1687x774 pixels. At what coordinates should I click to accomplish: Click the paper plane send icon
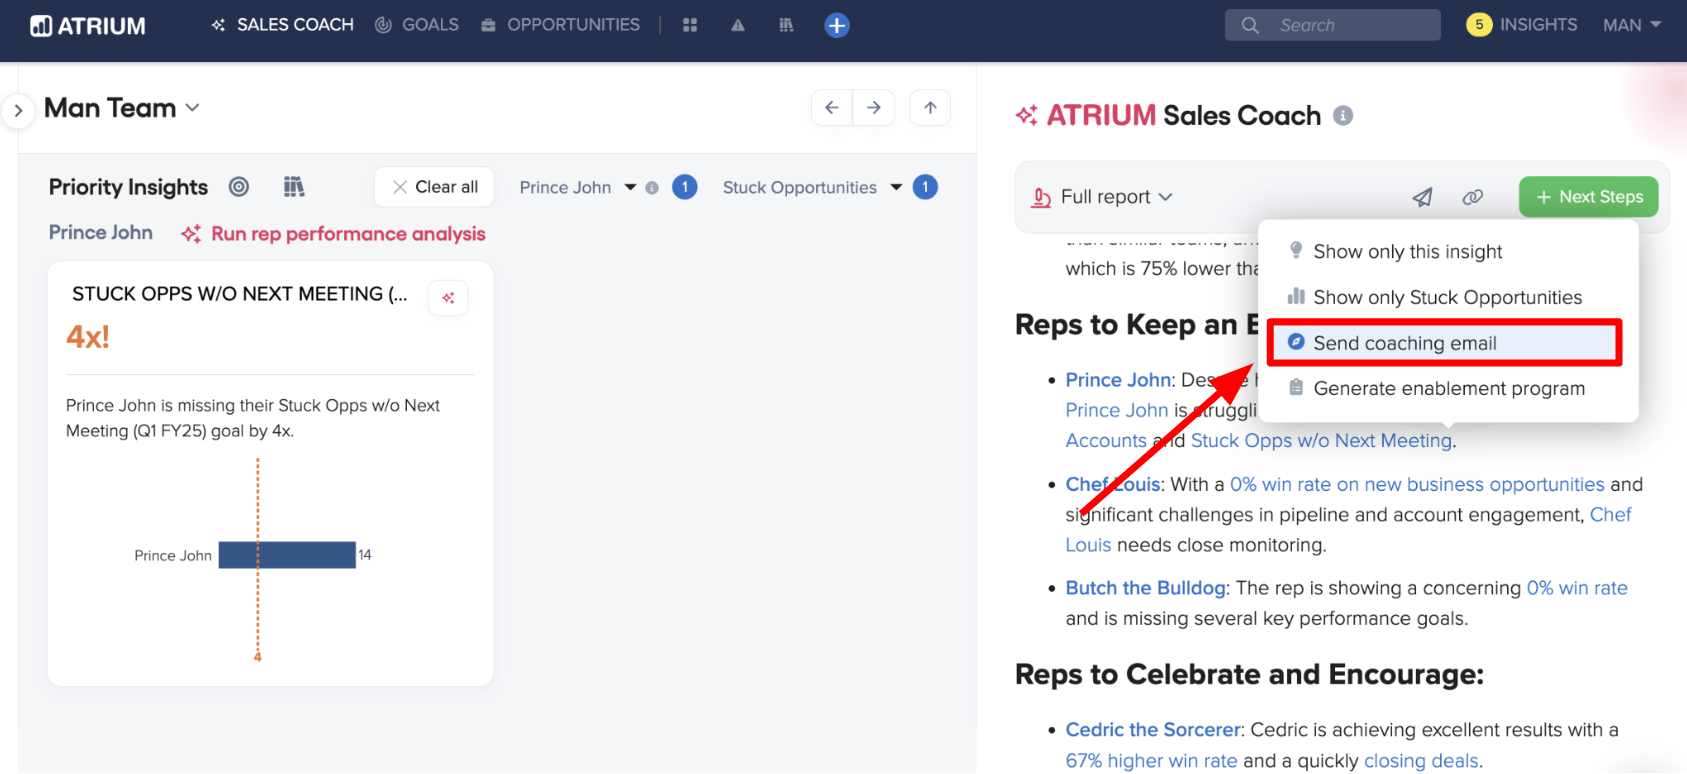tap(1422, 197)
